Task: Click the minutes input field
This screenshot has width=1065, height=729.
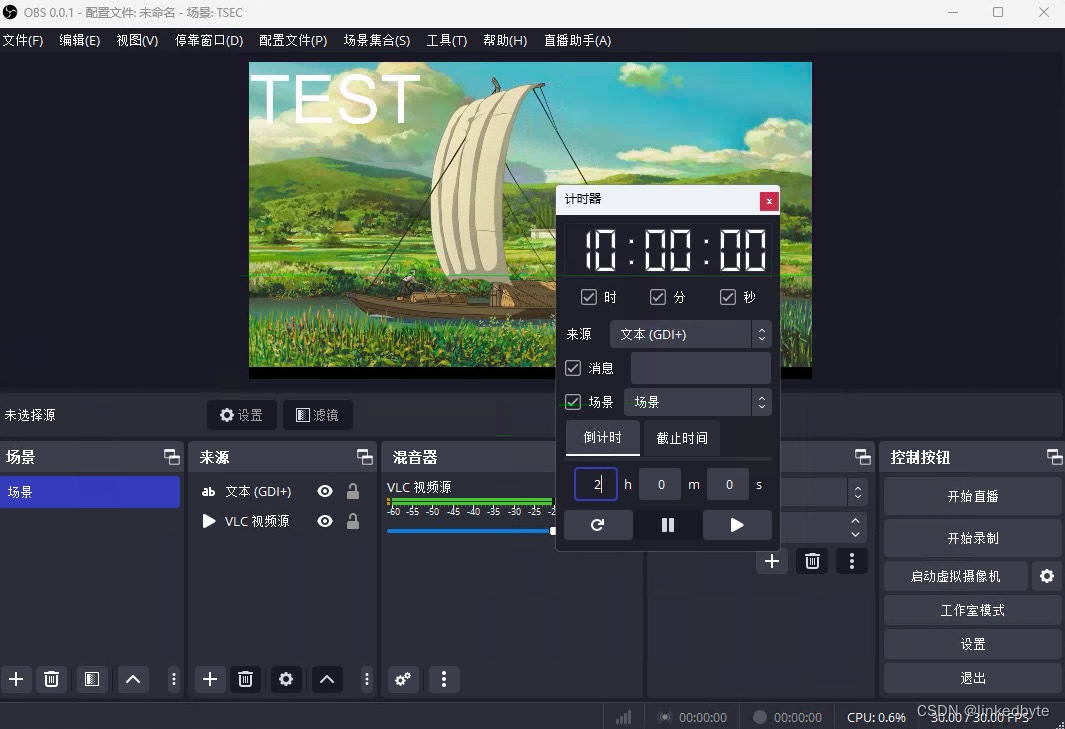Action: [x=660, y=484]
